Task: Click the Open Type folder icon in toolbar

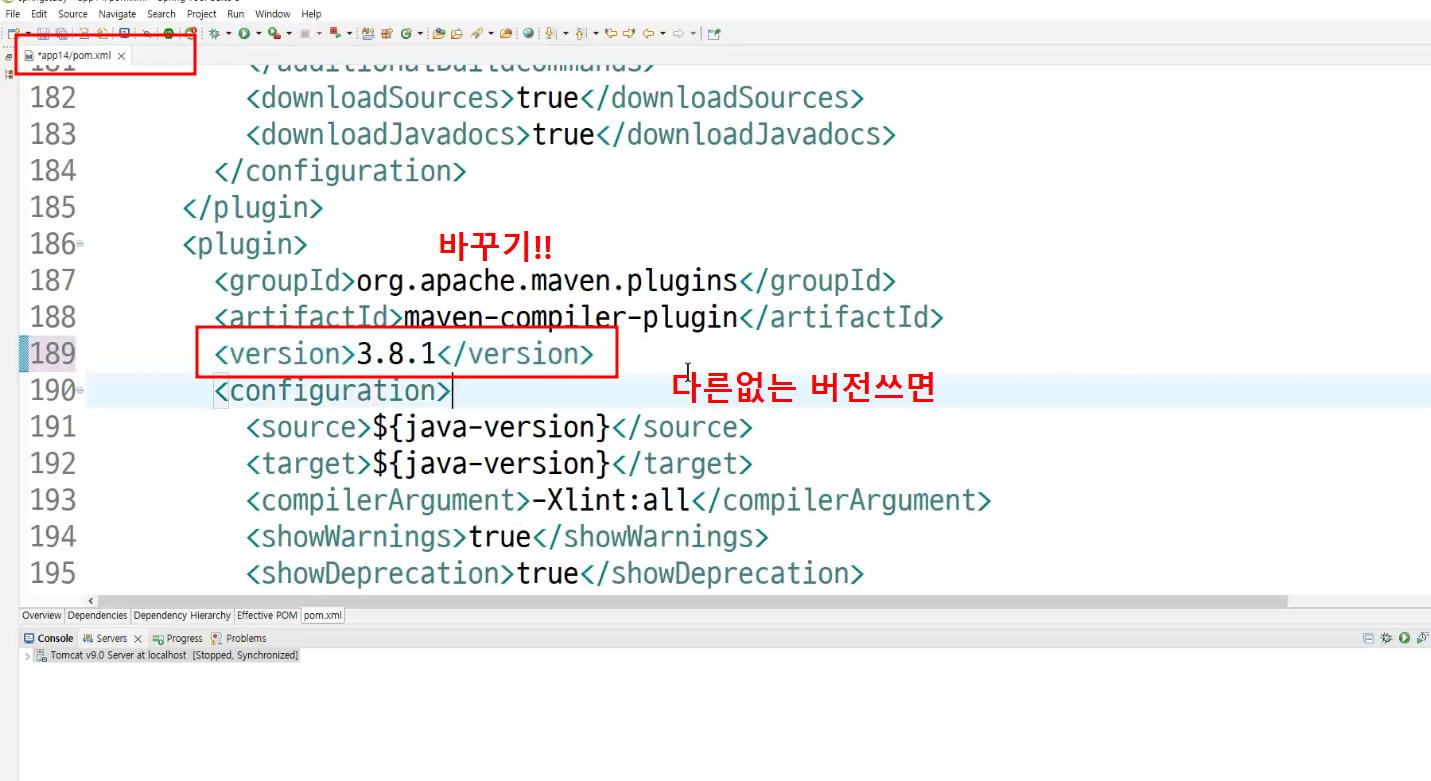Action: 438,33
